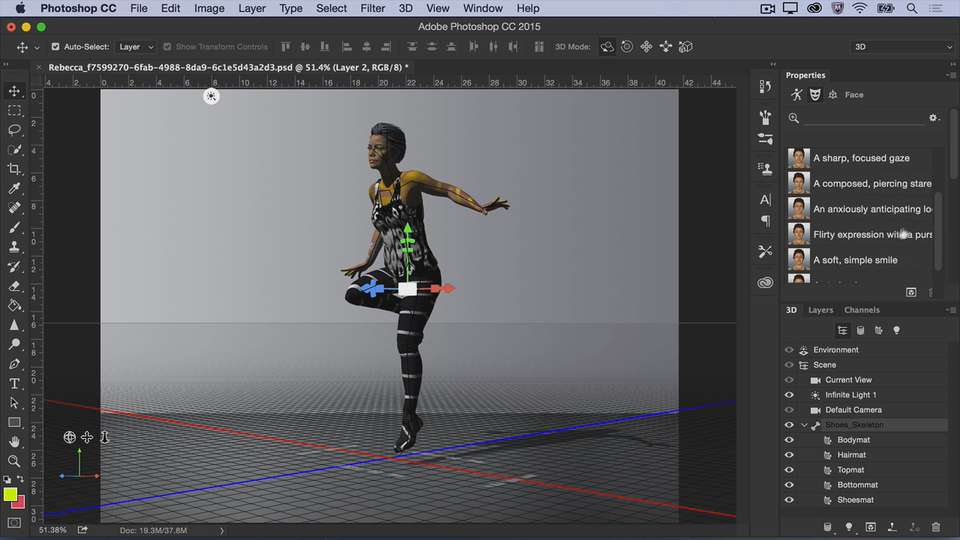Toggle visibility of Hairmat material

click(x=789, y=455)
